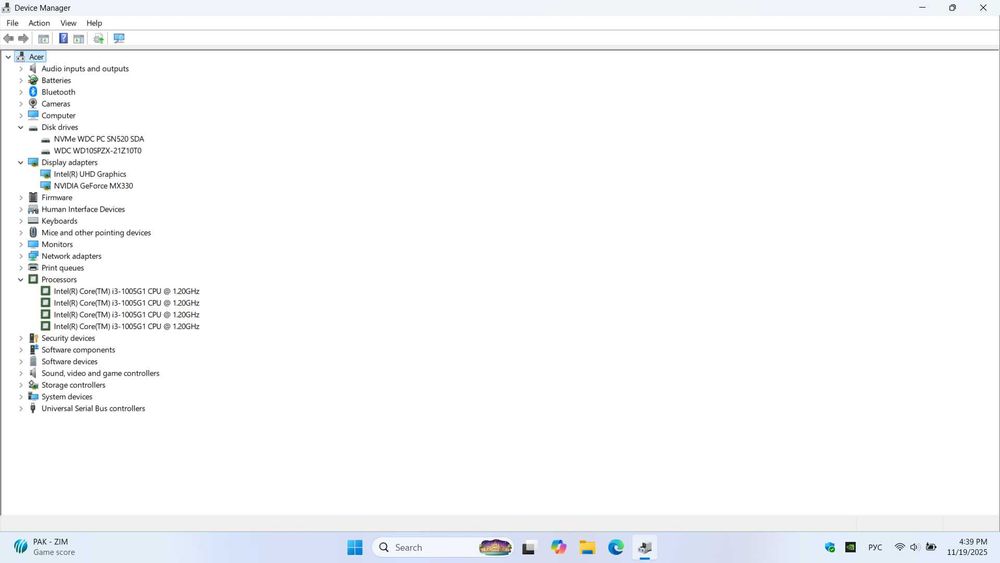Expand the Computer category
Image resolution: width=1000 pixels, height=563 pixels.
20,115
